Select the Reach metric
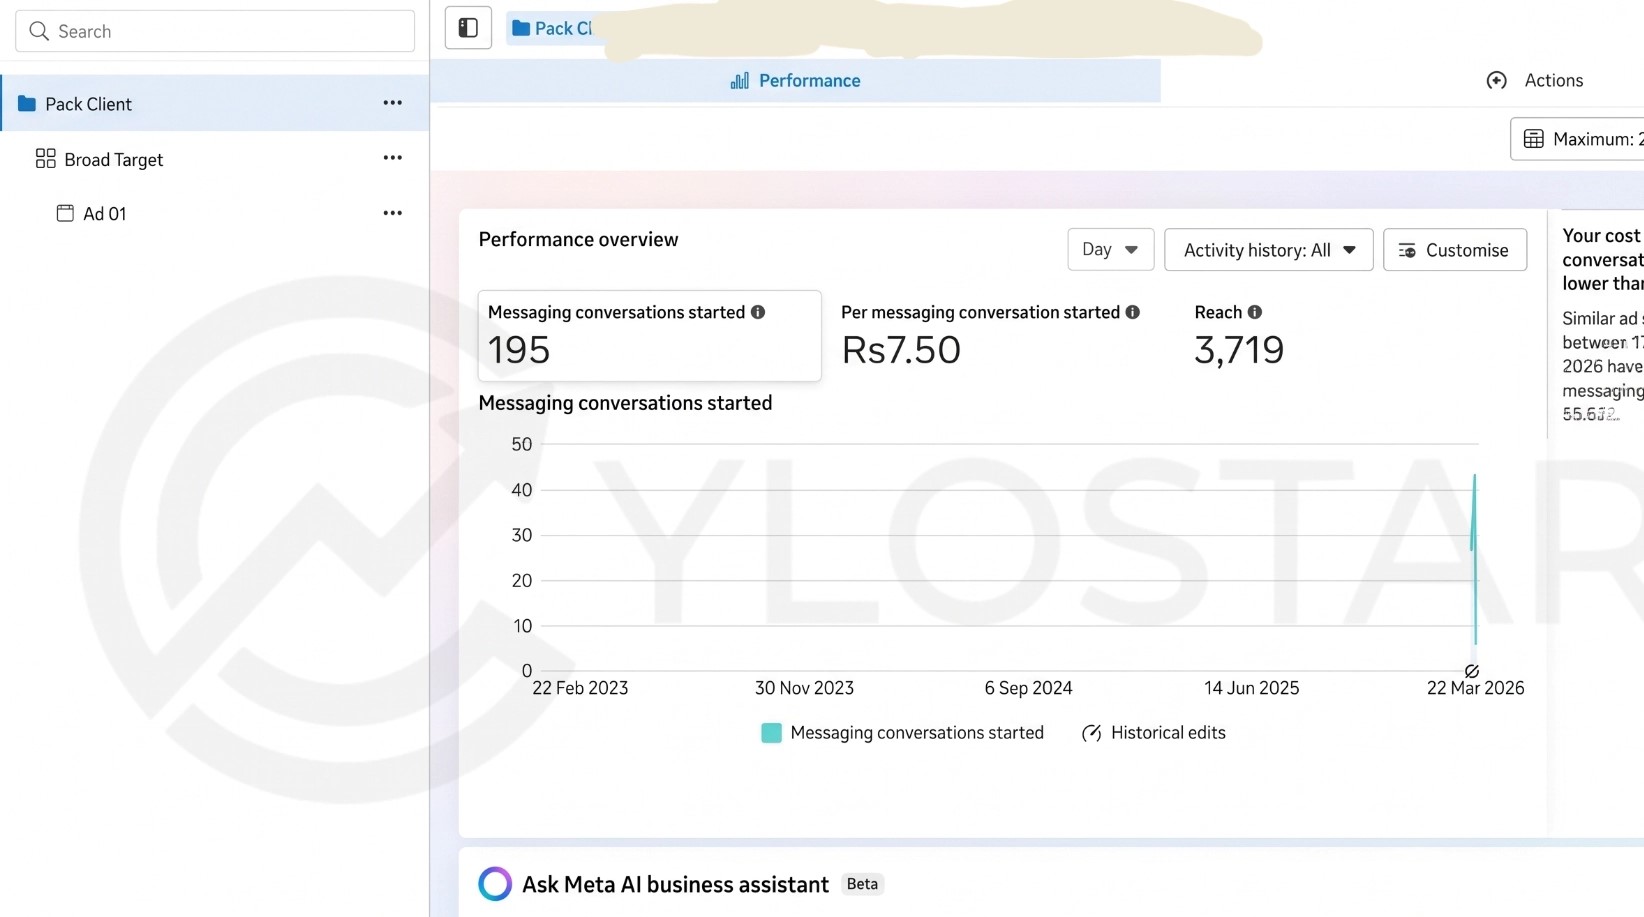This screenshot has width=1644, height=917. coord(1240,335)
